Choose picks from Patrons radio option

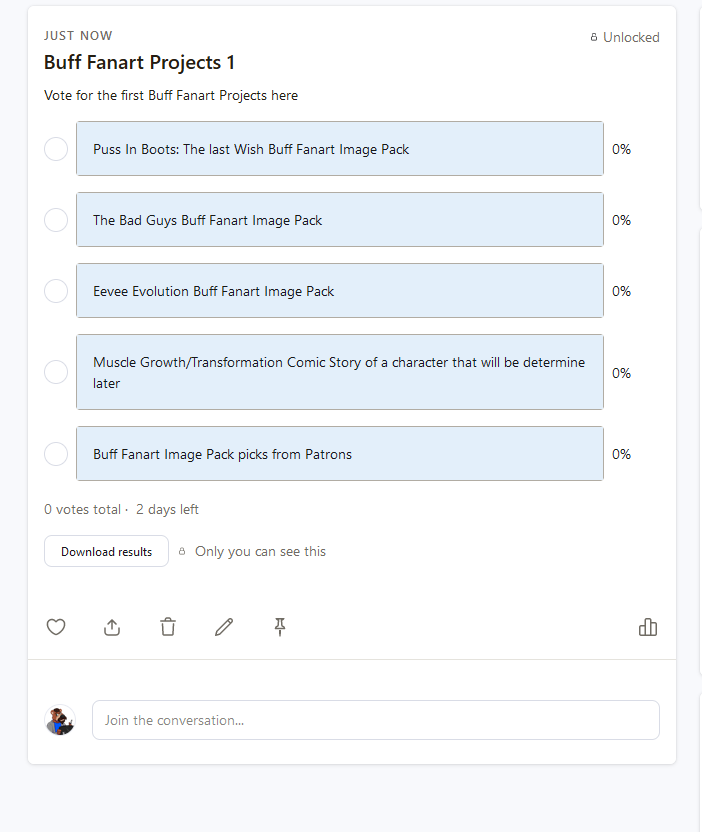(56, 454)
